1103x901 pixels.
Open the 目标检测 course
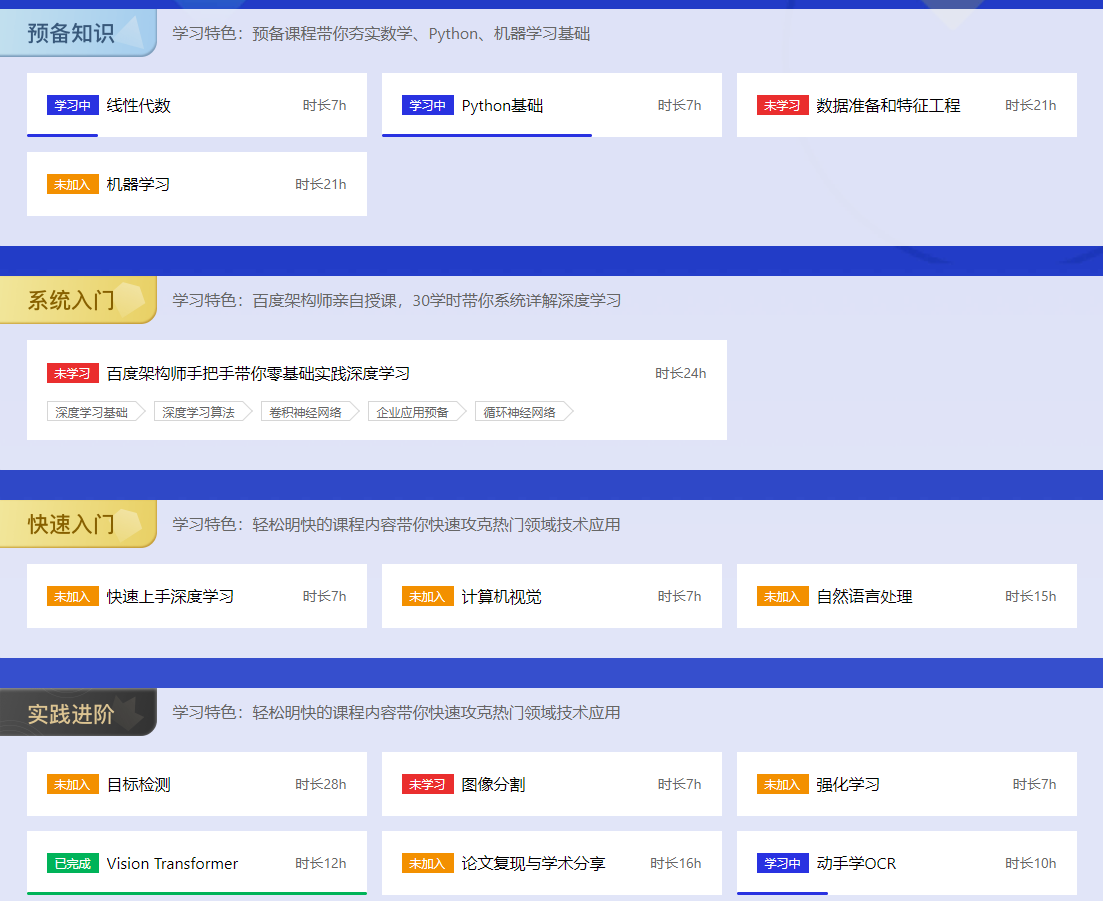click(x=197, y=784)
